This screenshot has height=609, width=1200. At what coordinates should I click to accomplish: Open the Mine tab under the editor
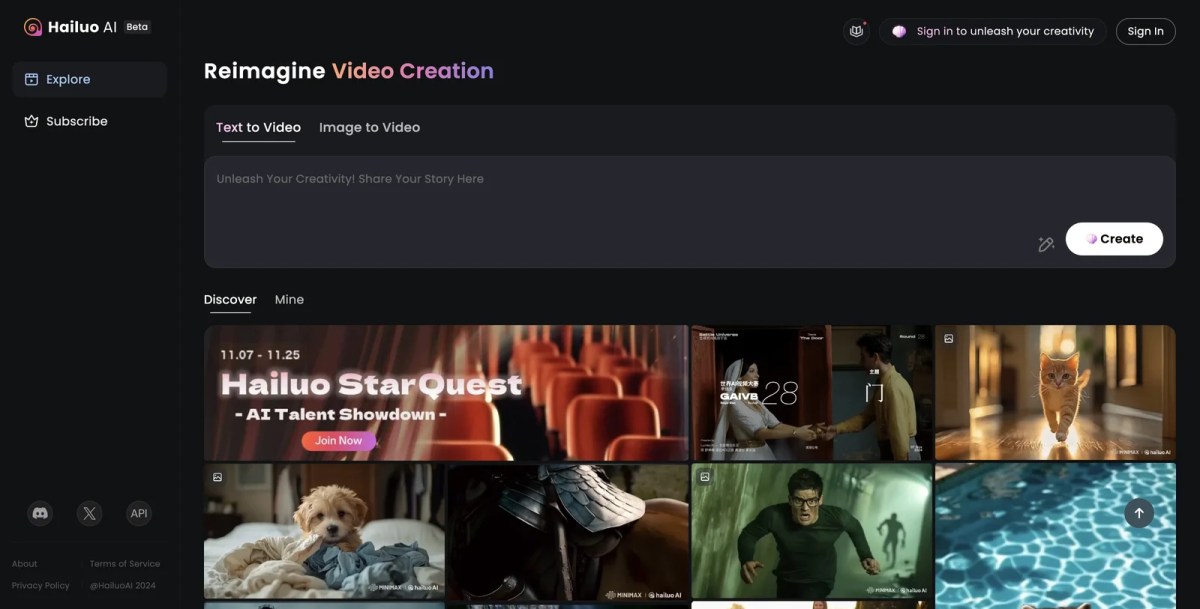[289, 299]
